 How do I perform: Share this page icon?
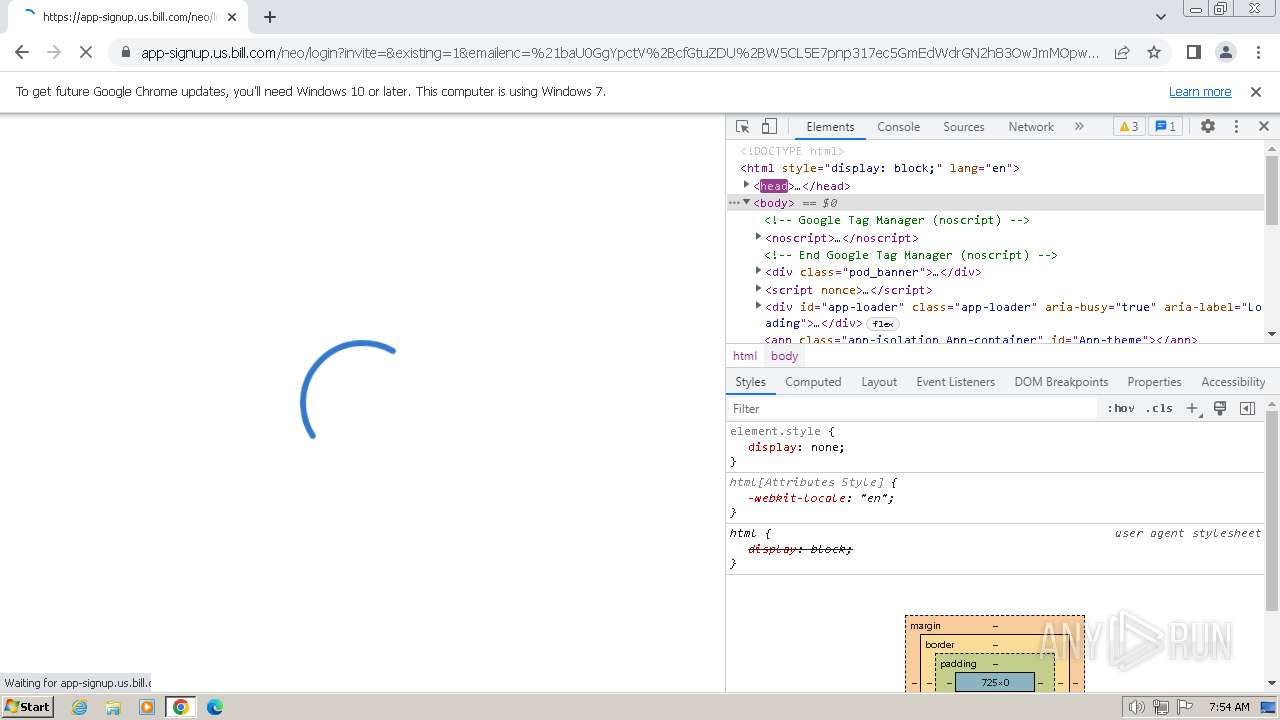coord(1122,53)
